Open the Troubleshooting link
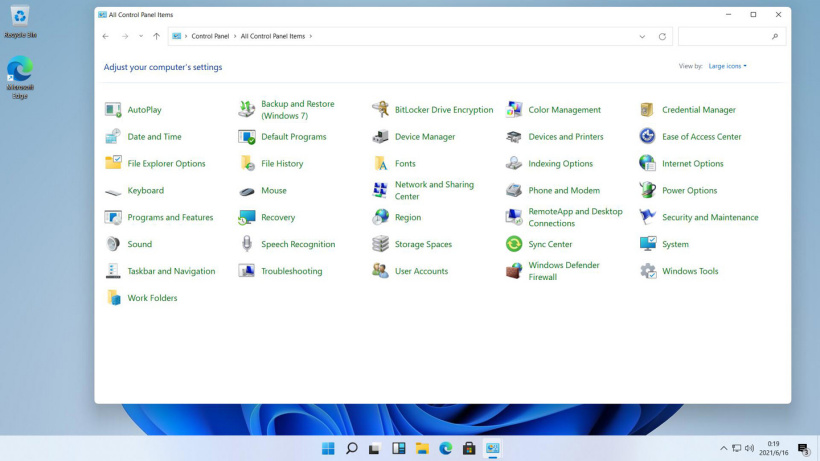This screenshot has height=461, width=820. pyautogui.click(x=291, y=271)
